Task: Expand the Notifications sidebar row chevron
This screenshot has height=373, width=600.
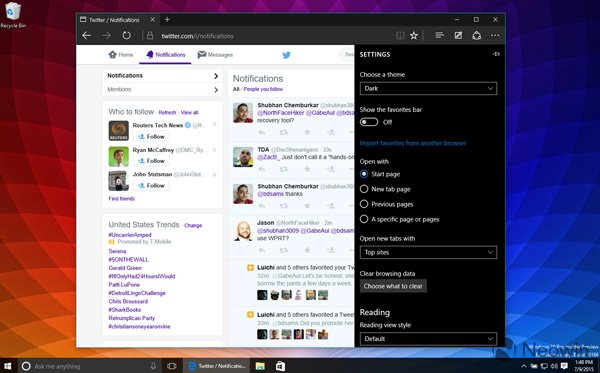Action: point(216,76)
